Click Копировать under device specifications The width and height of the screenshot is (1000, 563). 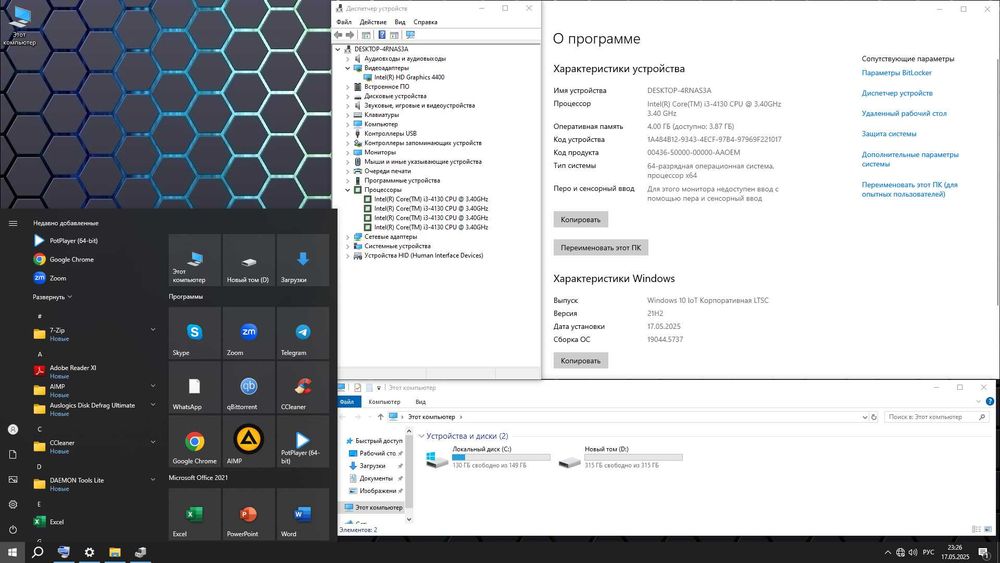580,220
